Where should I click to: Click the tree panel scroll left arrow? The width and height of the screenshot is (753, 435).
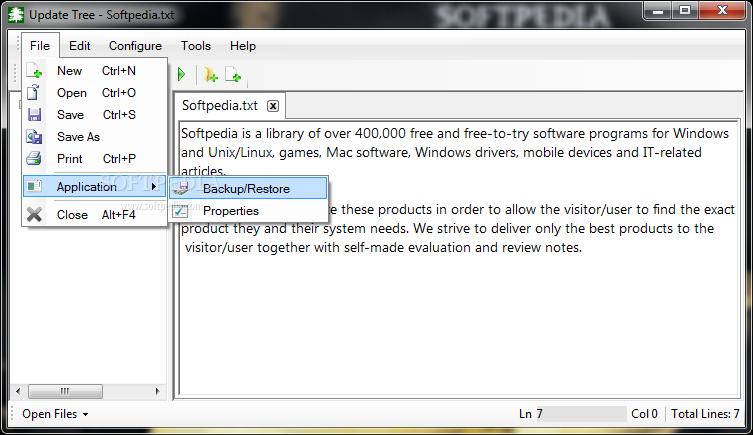tap(18, 391)
